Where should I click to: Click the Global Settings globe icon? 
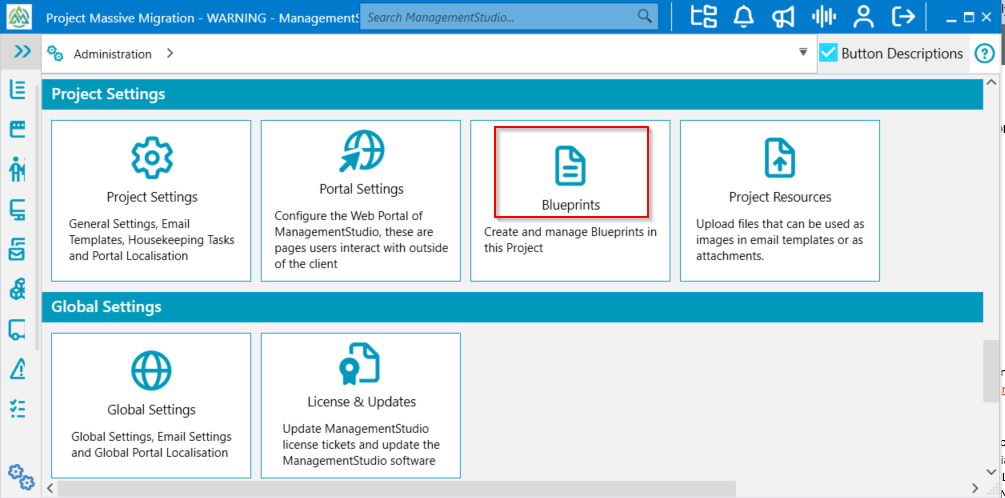pyautogui.click(x=151, y=370)
